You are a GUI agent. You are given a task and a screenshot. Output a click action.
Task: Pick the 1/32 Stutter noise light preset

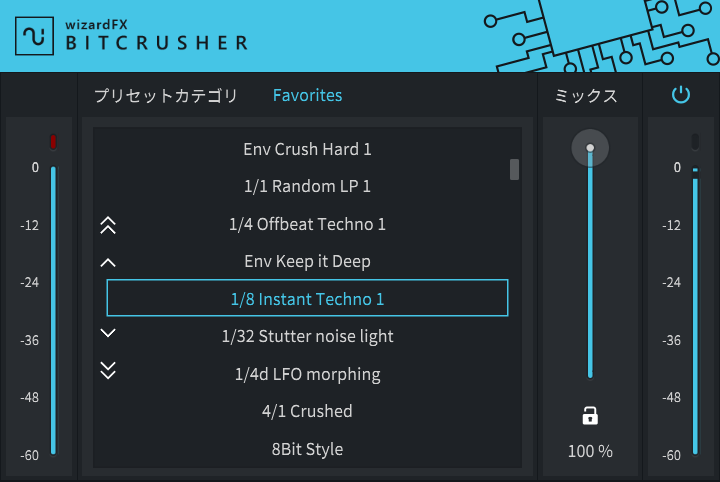click(307, 336)
